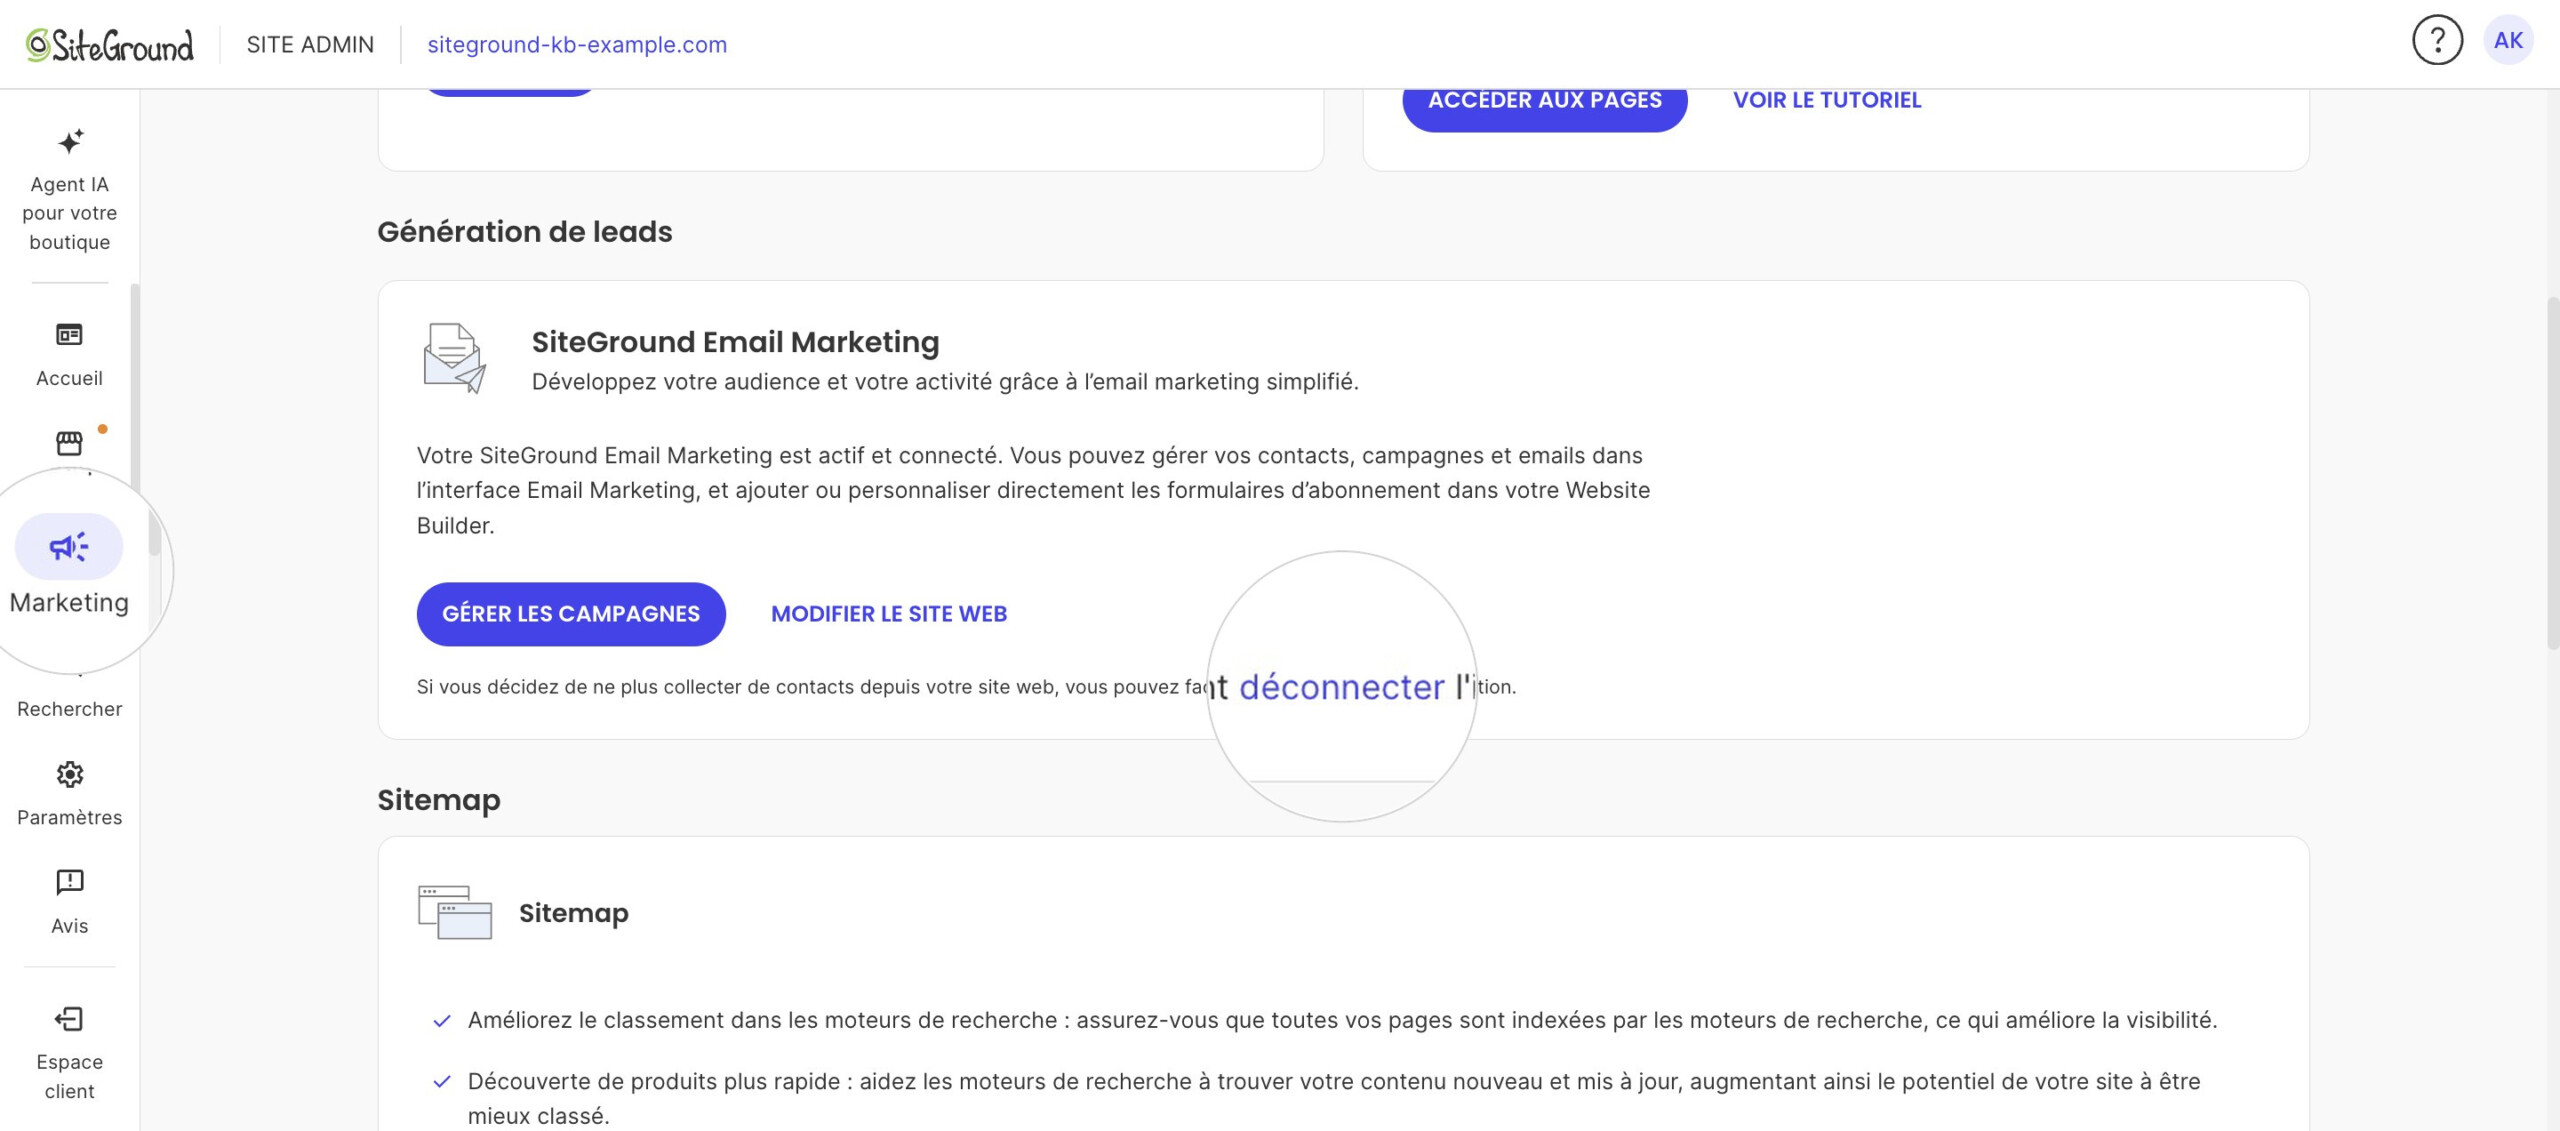The image size is (2560, 1131).
Task: Open Rechercher in the sidebar
Action: pyautogui.click(x=69, y=708)
